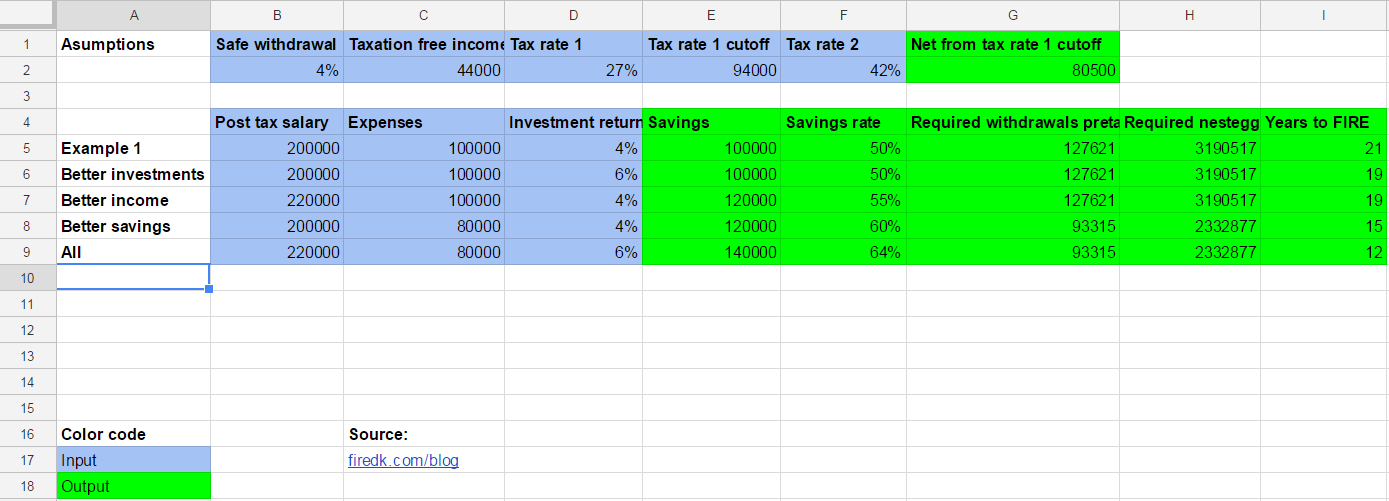The width and height of the screenshot is (1389, 501).
Task: Select row 5 header
Action: coord(27,148)
